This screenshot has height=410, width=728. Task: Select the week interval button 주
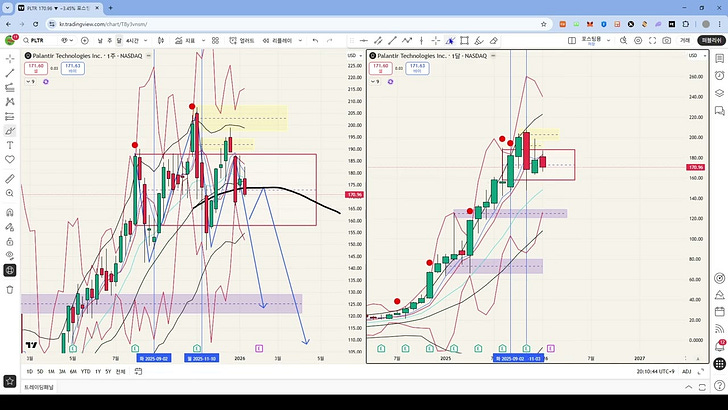pos(110,41)
